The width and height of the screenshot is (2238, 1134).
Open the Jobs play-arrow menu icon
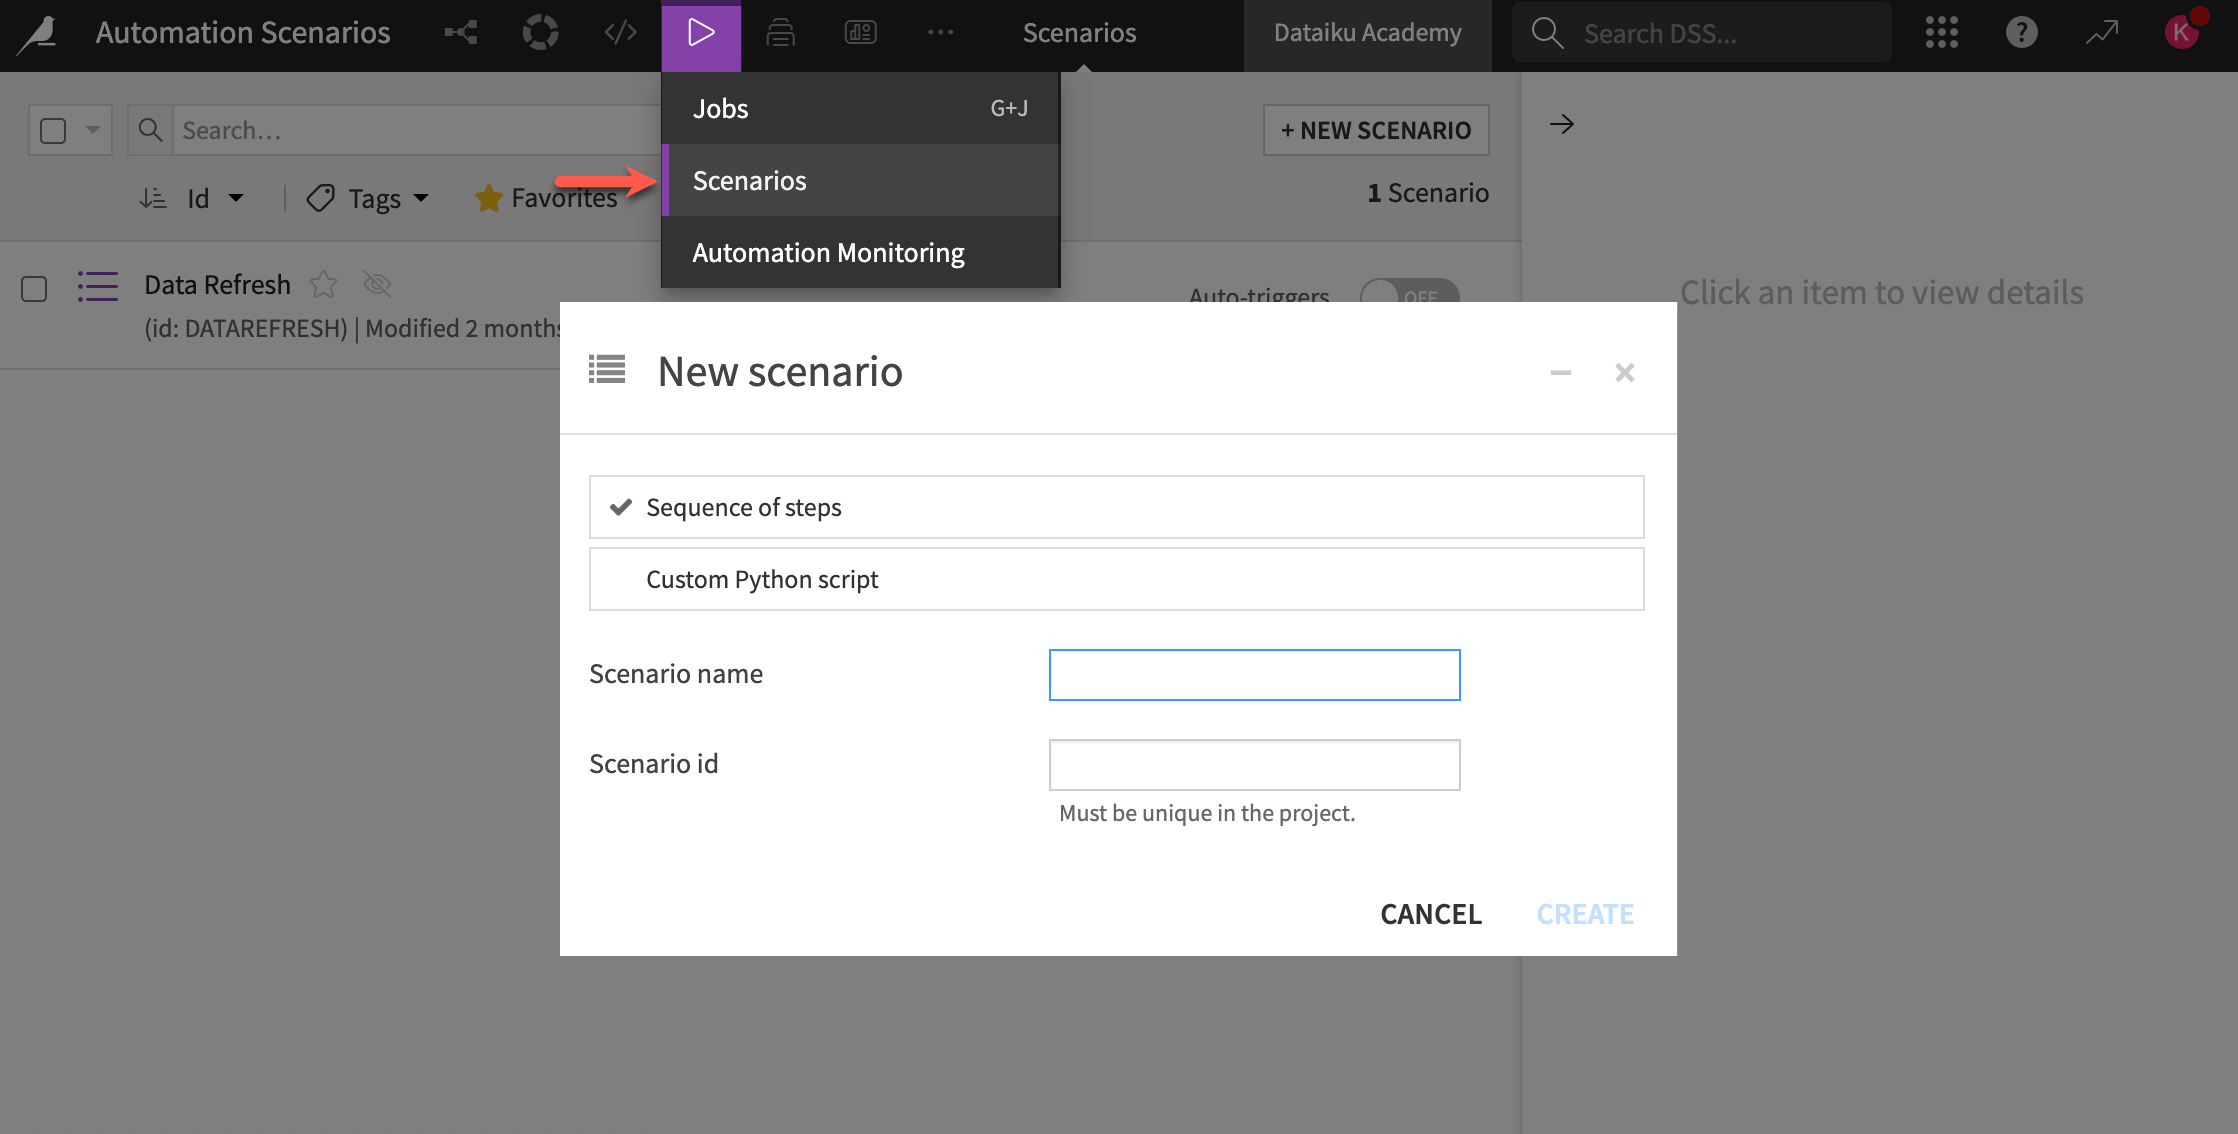pos(701,33)
